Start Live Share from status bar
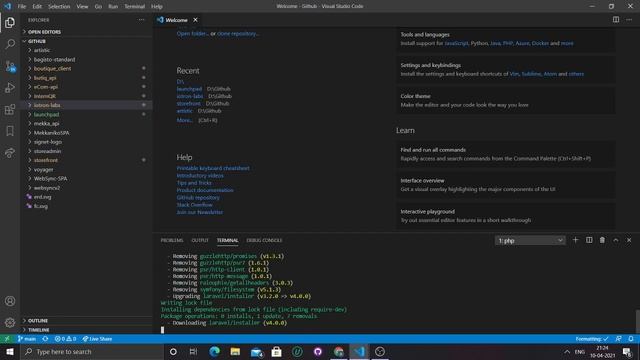 point(97,339)
